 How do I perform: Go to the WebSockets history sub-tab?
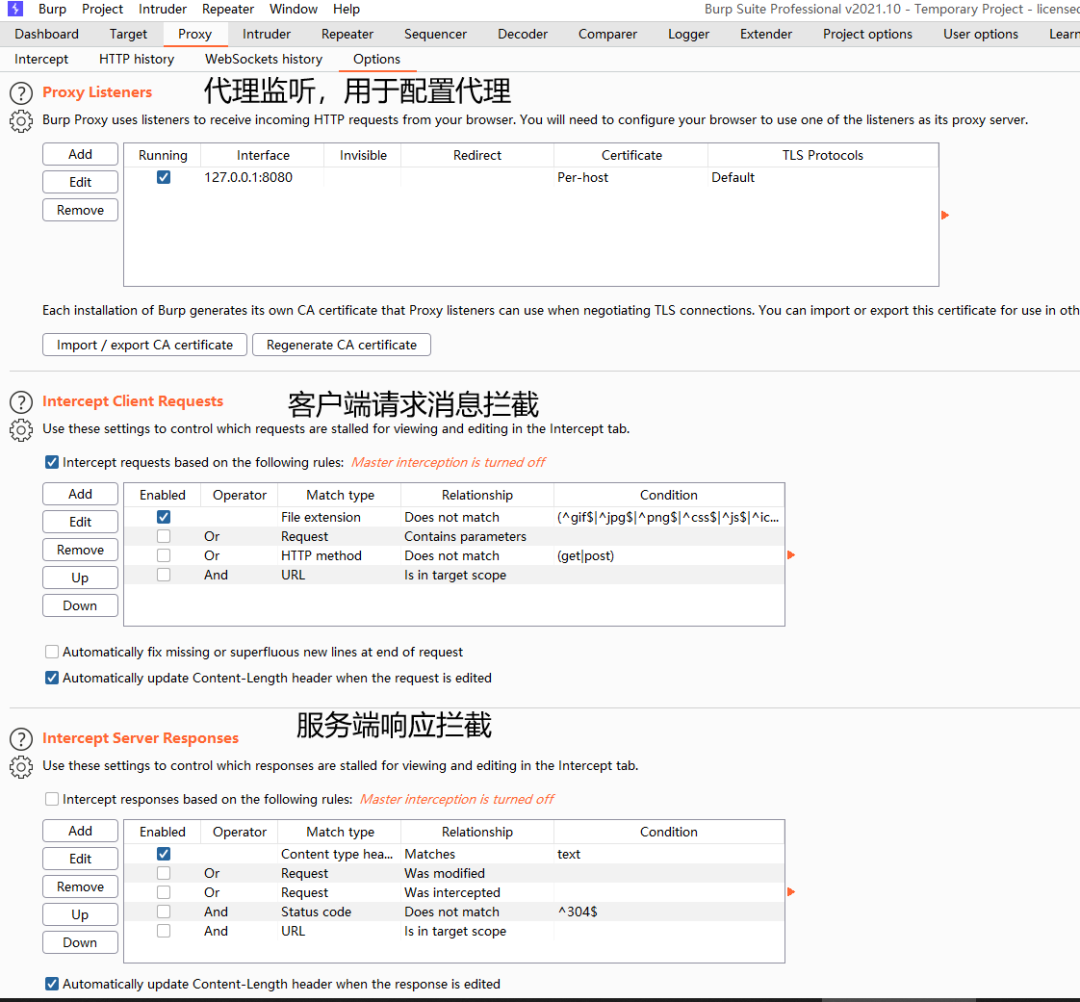tap(264, 59)
